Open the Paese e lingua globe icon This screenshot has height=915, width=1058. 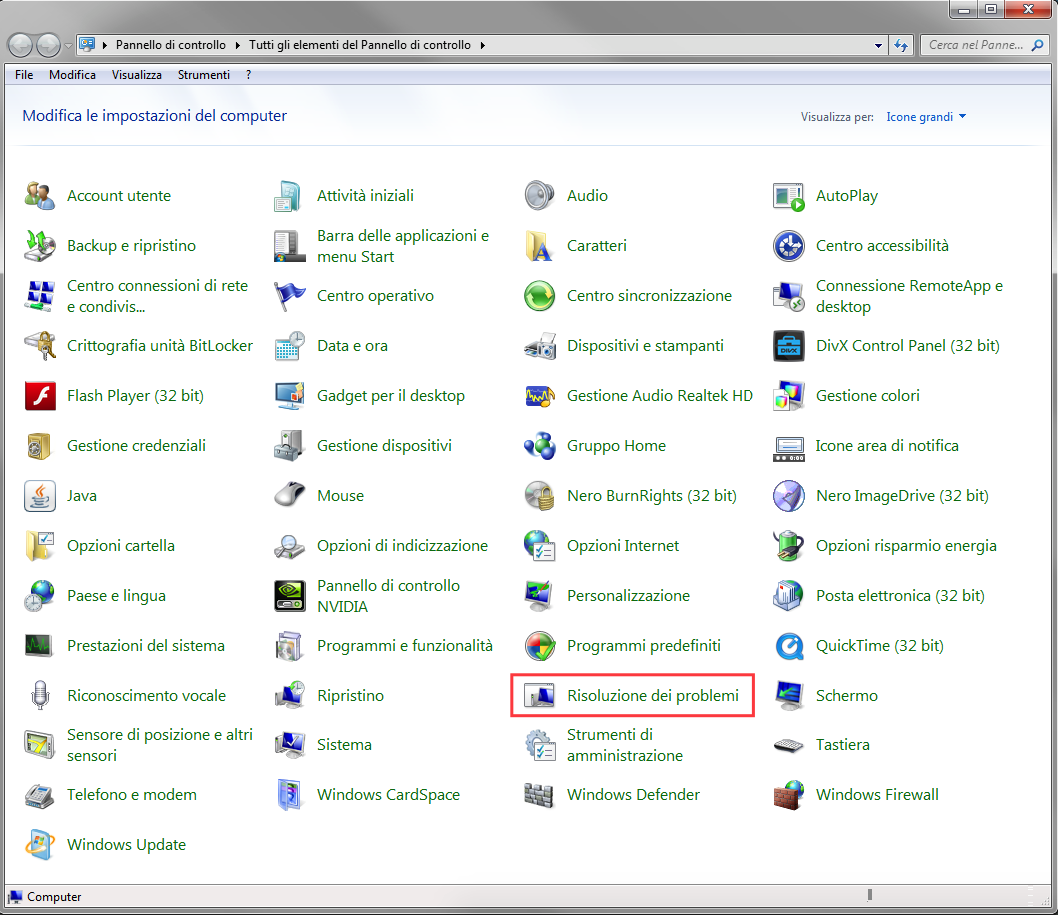click(39, 595)
